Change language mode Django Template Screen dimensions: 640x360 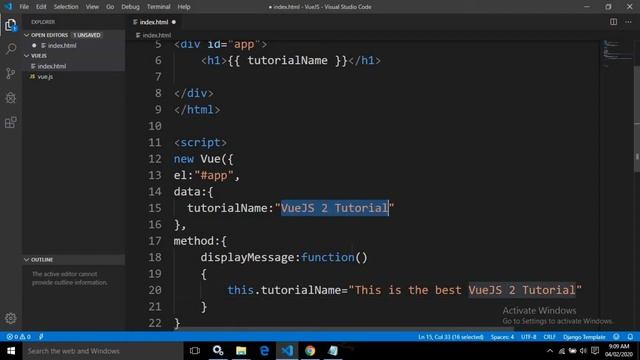pos(584,337)
